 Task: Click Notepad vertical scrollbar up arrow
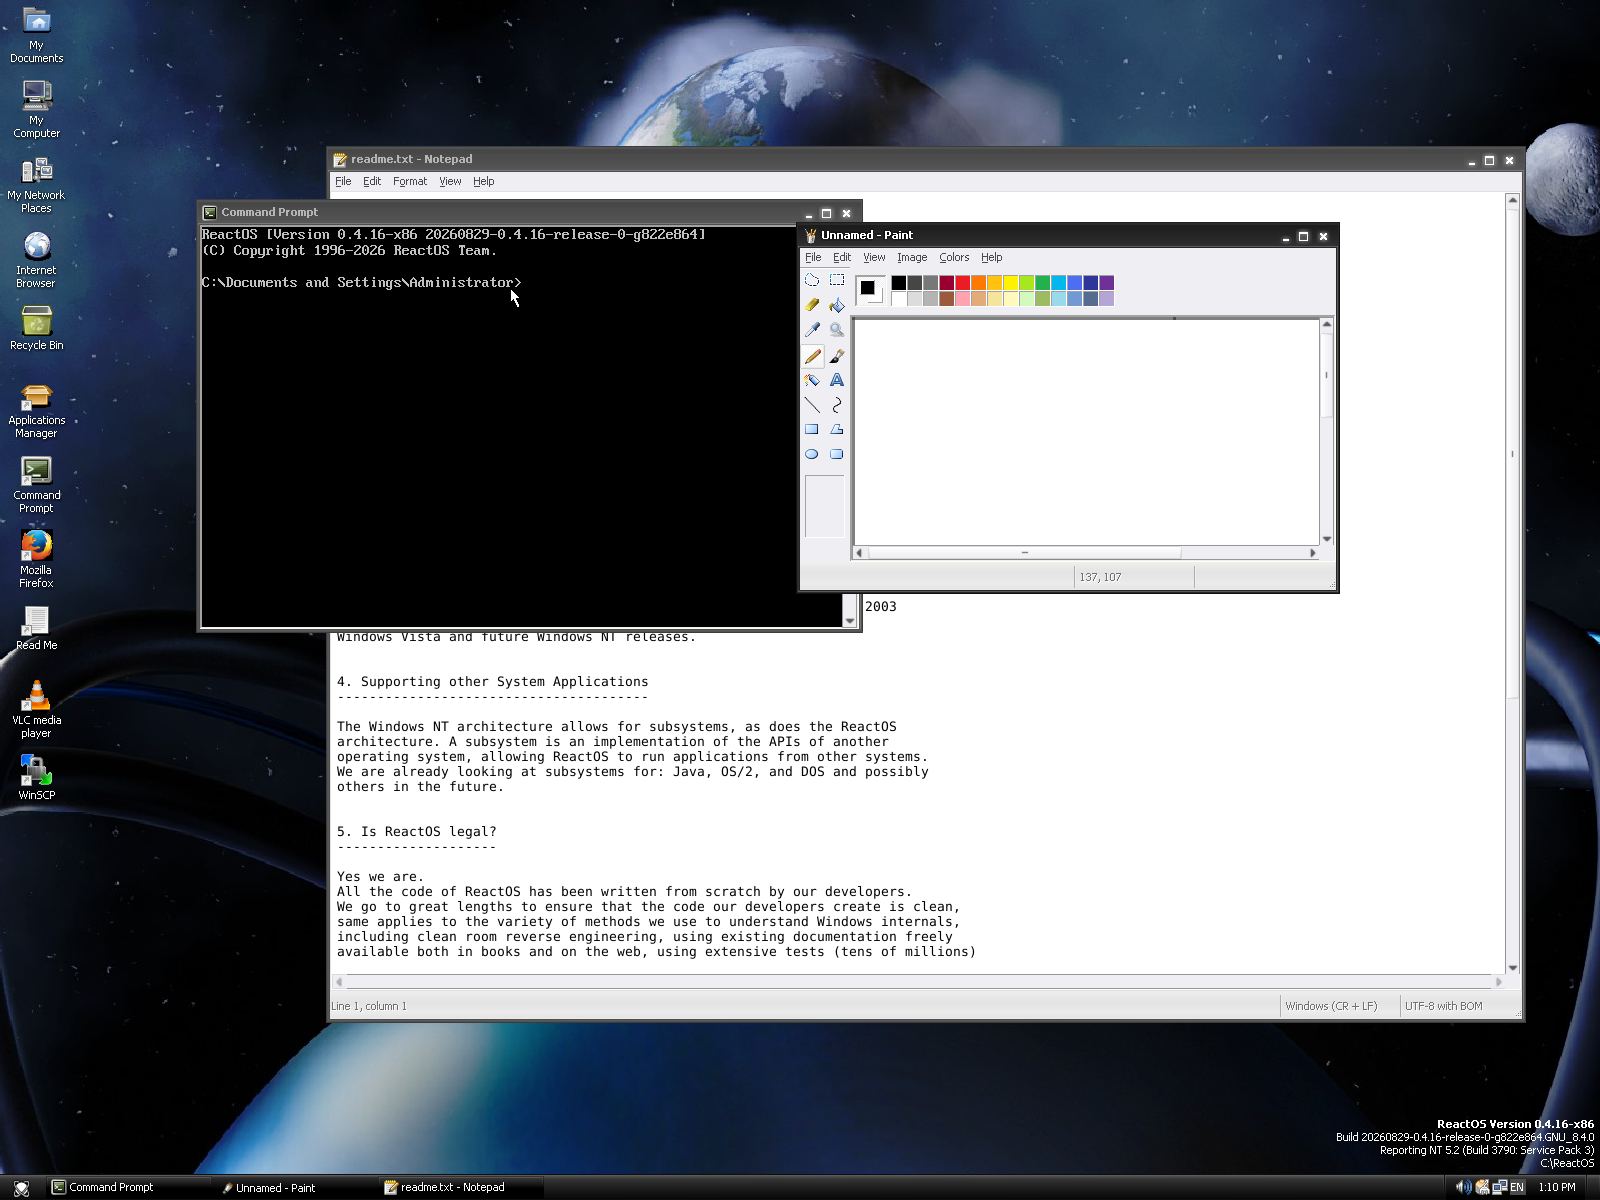(x=1512, y=200)
